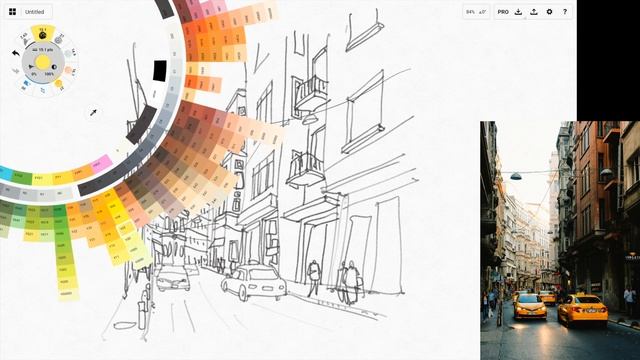The width and height of the screenshot is (640, 360).
Task: Adjust the 0% smoothing value
Action: (34, 74)
